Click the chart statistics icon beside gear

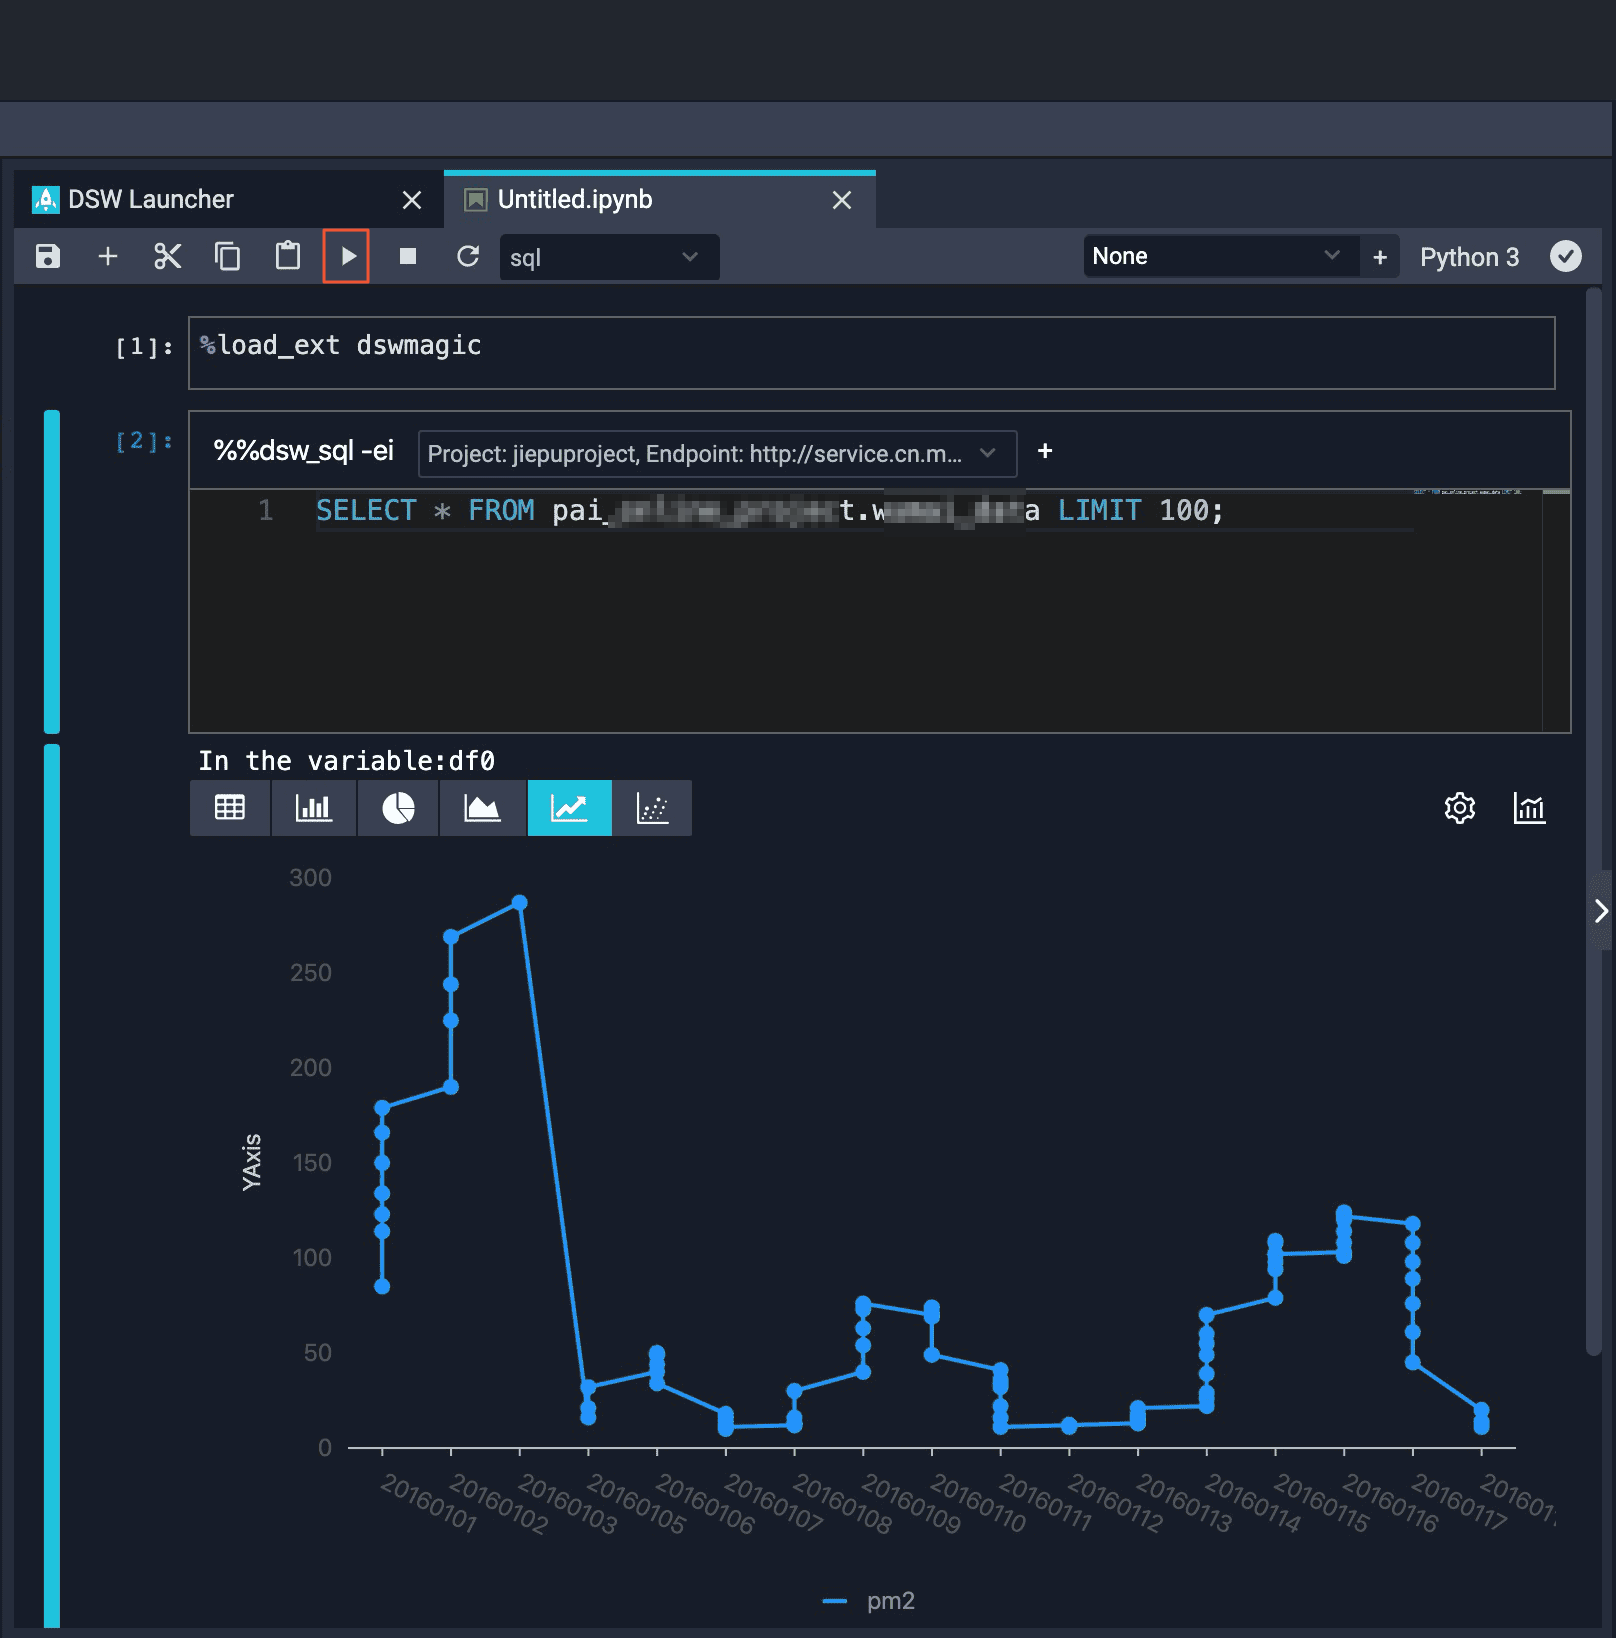tap(1529, 808)
